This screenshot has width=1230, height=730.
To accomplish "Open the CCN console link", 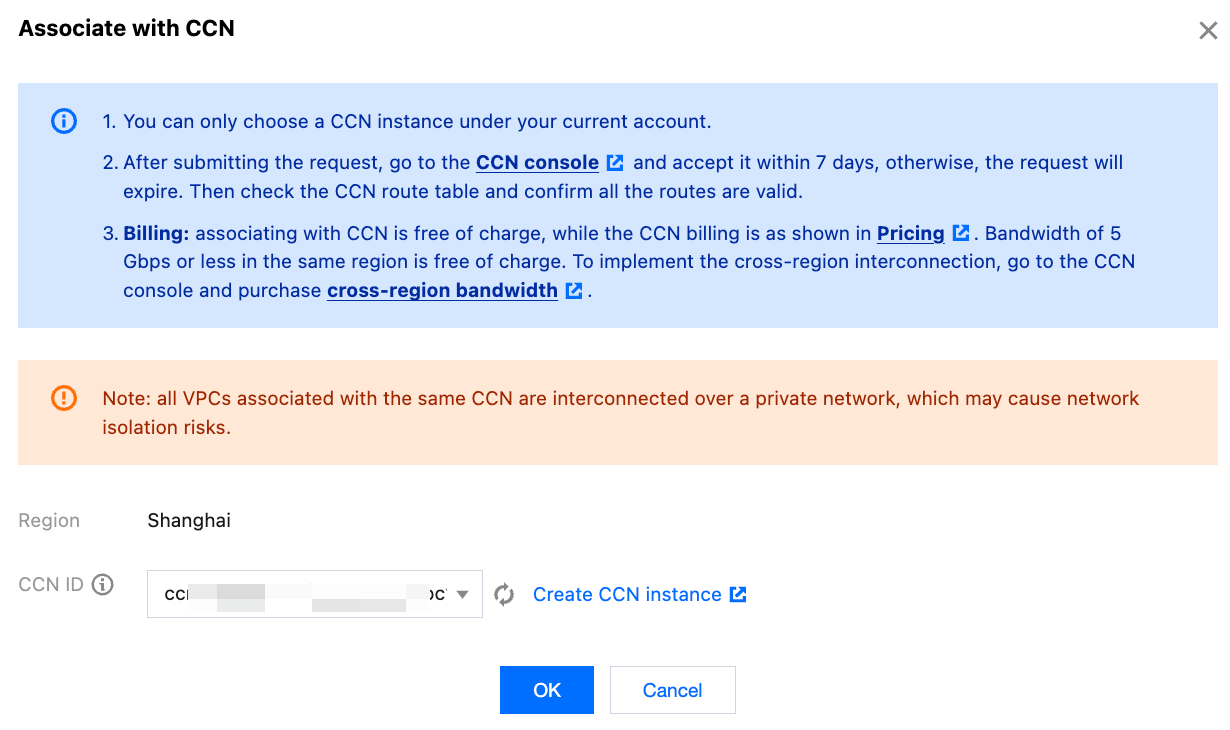I will (537, 162).
